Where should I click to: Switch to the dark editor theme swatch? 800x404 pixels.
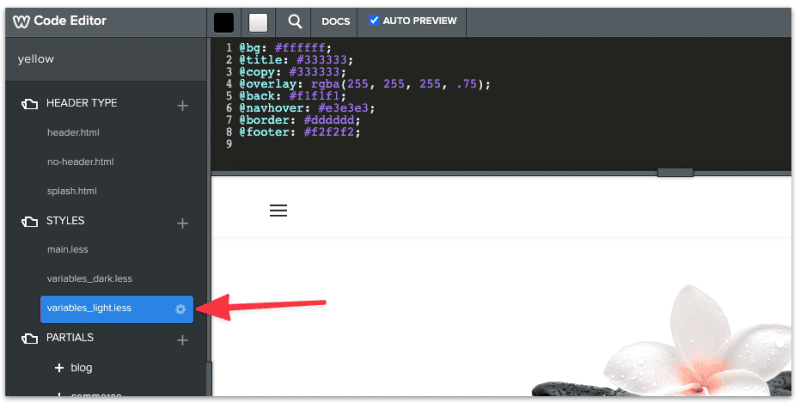pyautogui.click(x=223, y=22)
